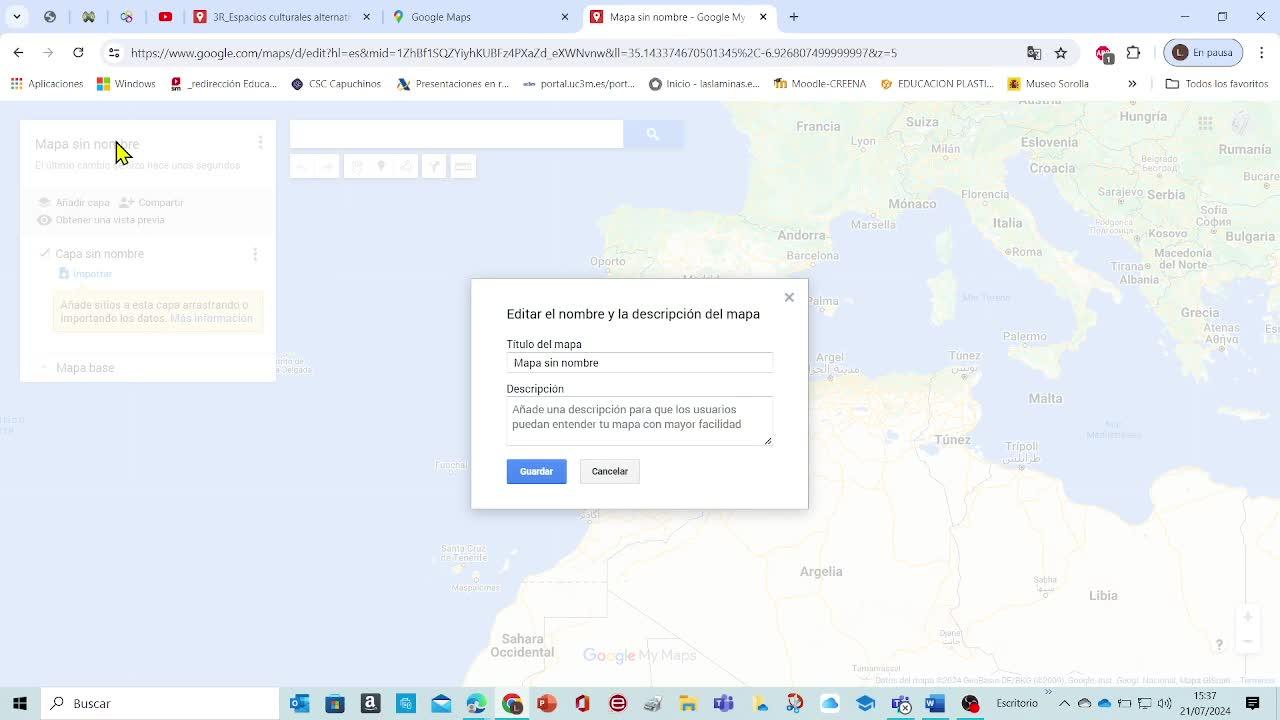Screen dimensions: 1280x720
Task: Close the edit name dialog with X
Action: point(789,297)
